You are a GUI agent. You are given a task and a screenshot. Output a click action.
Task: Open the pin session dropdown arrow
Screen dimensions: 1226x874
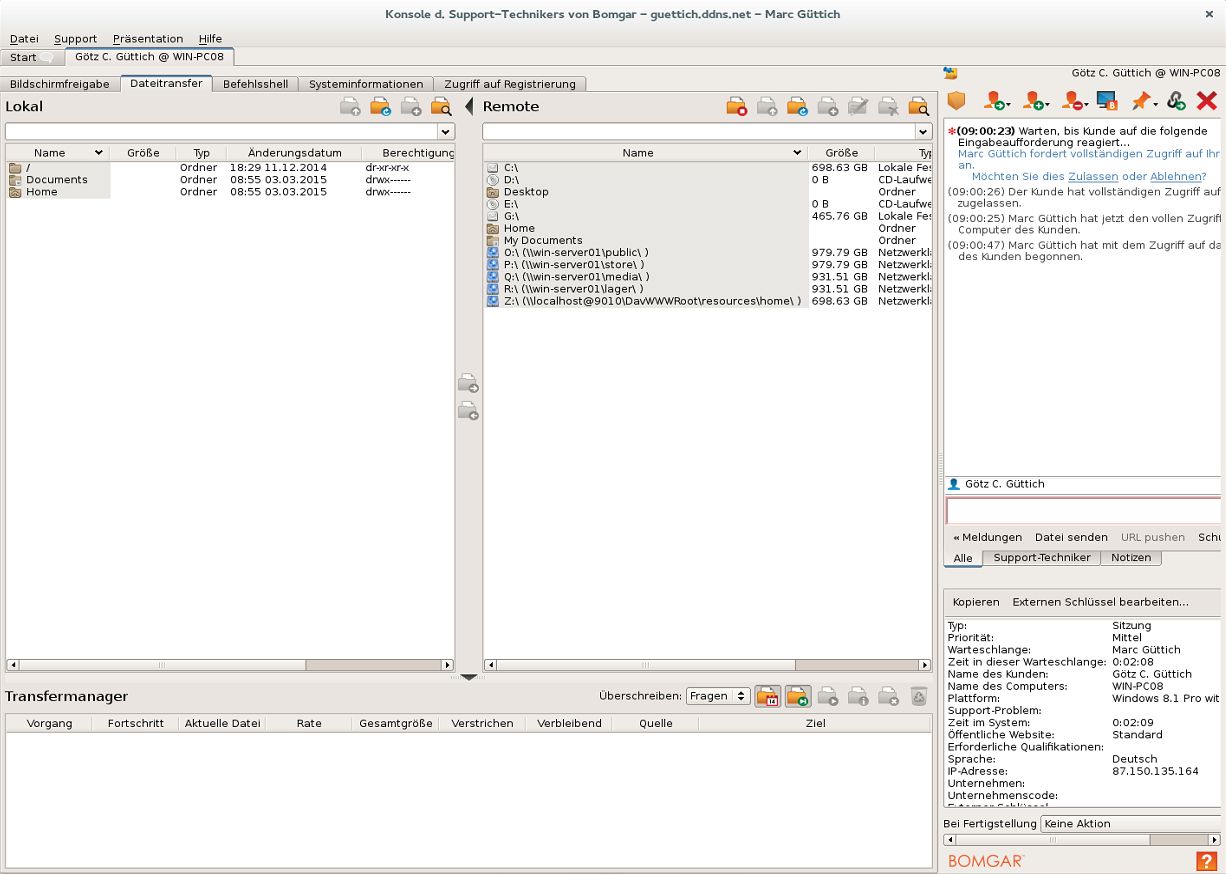pos(1155,104)
